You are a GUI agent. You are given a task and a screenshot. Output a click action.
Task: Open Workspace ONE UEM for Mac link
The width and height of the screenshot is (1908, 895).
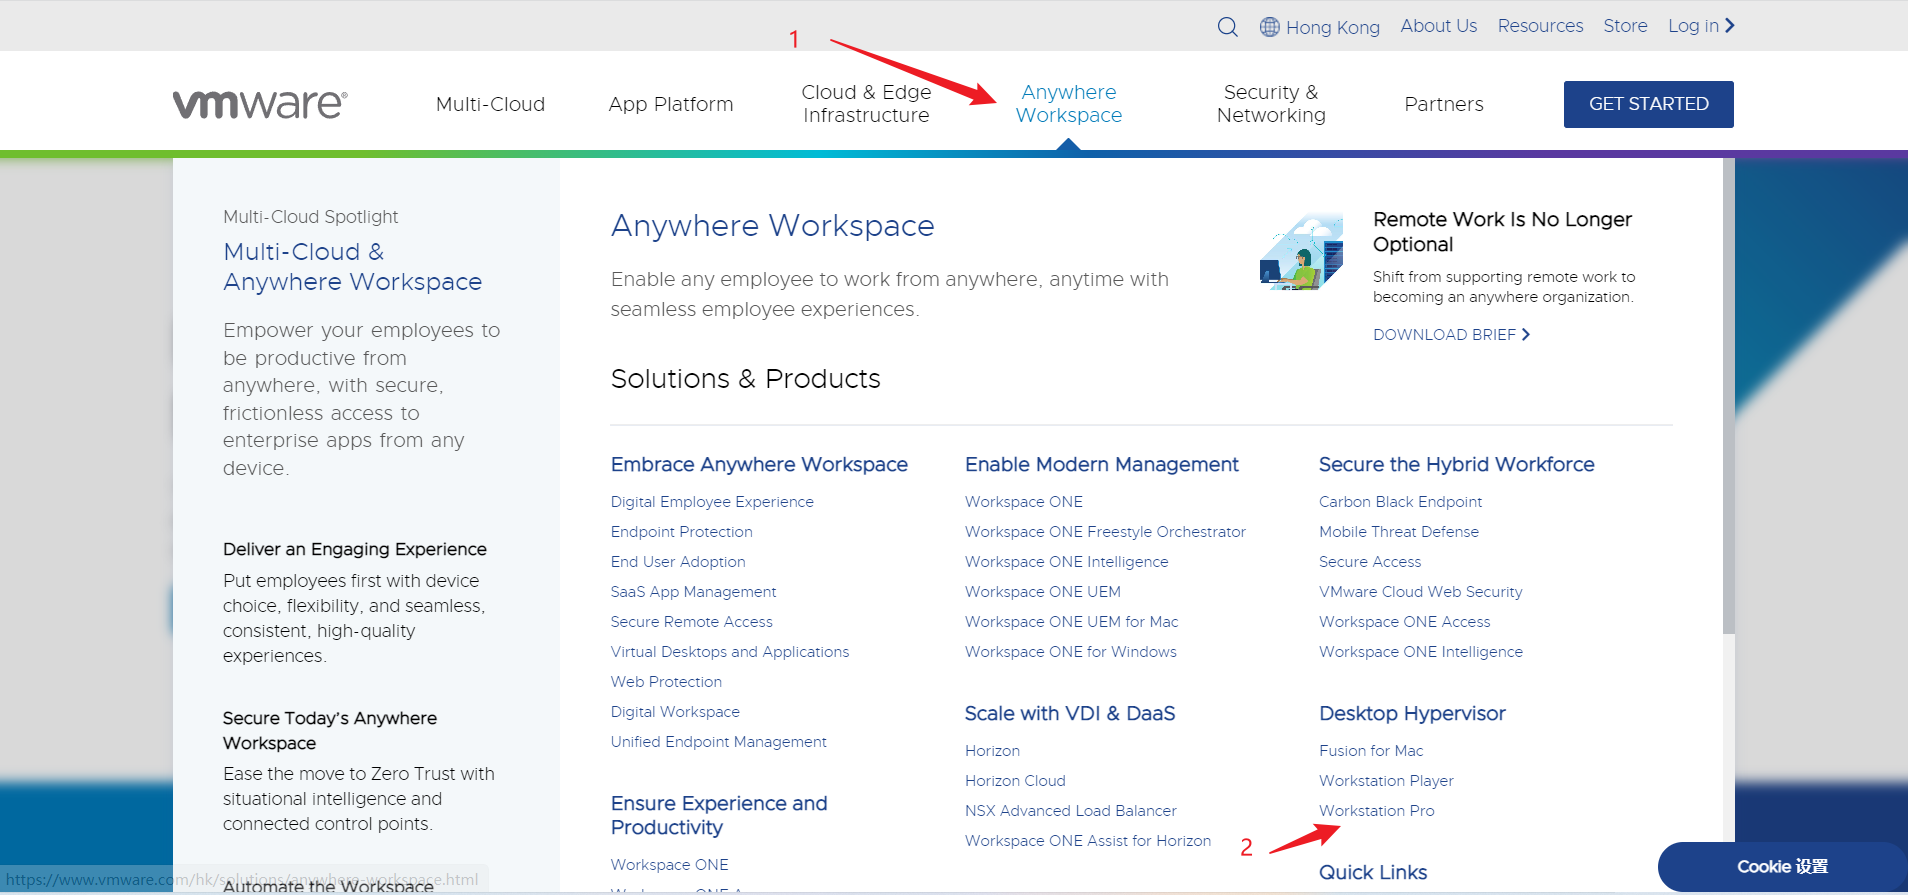(x=1071, y=622)
